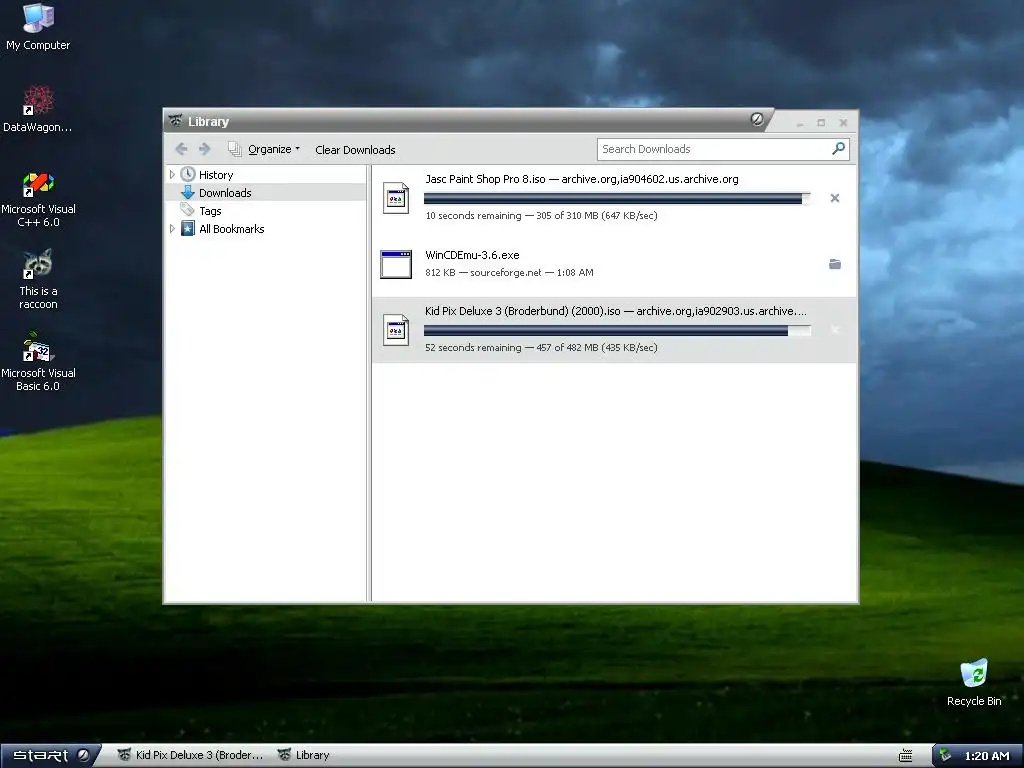
Task: Click the Jasc Paint Shop Pro file icon
Action: coord(396,198)
